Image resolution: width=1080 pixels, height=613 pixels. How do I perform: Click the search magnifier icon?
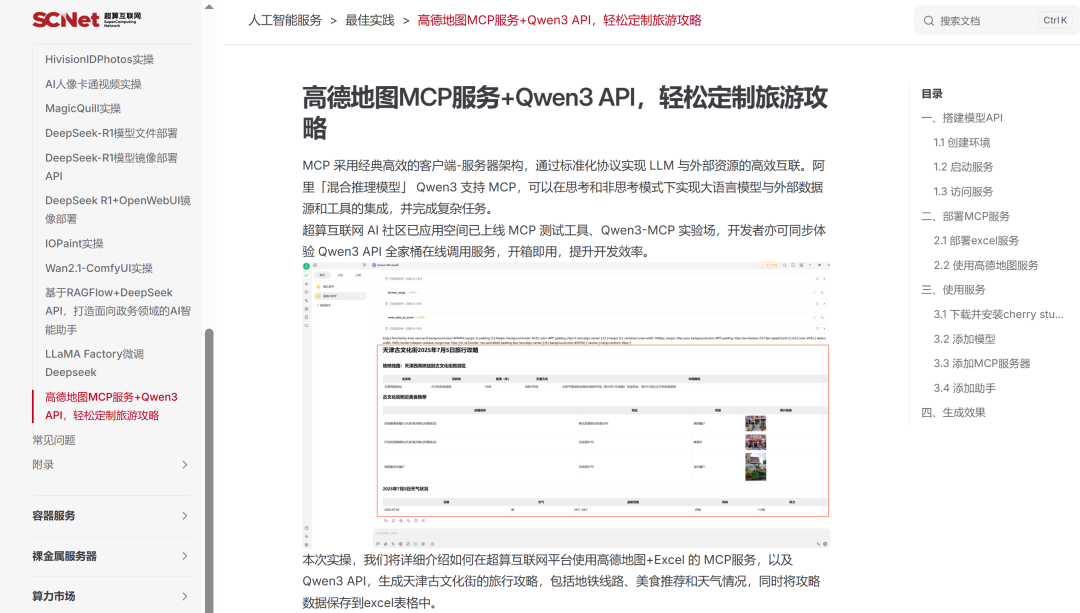pos(928,21)
